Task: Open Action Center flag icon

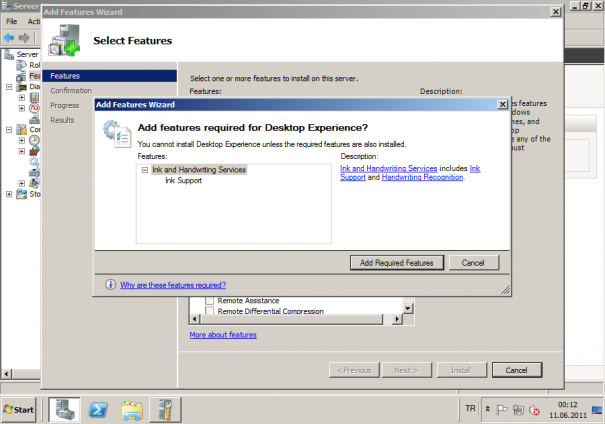Action: coord(501,410)
